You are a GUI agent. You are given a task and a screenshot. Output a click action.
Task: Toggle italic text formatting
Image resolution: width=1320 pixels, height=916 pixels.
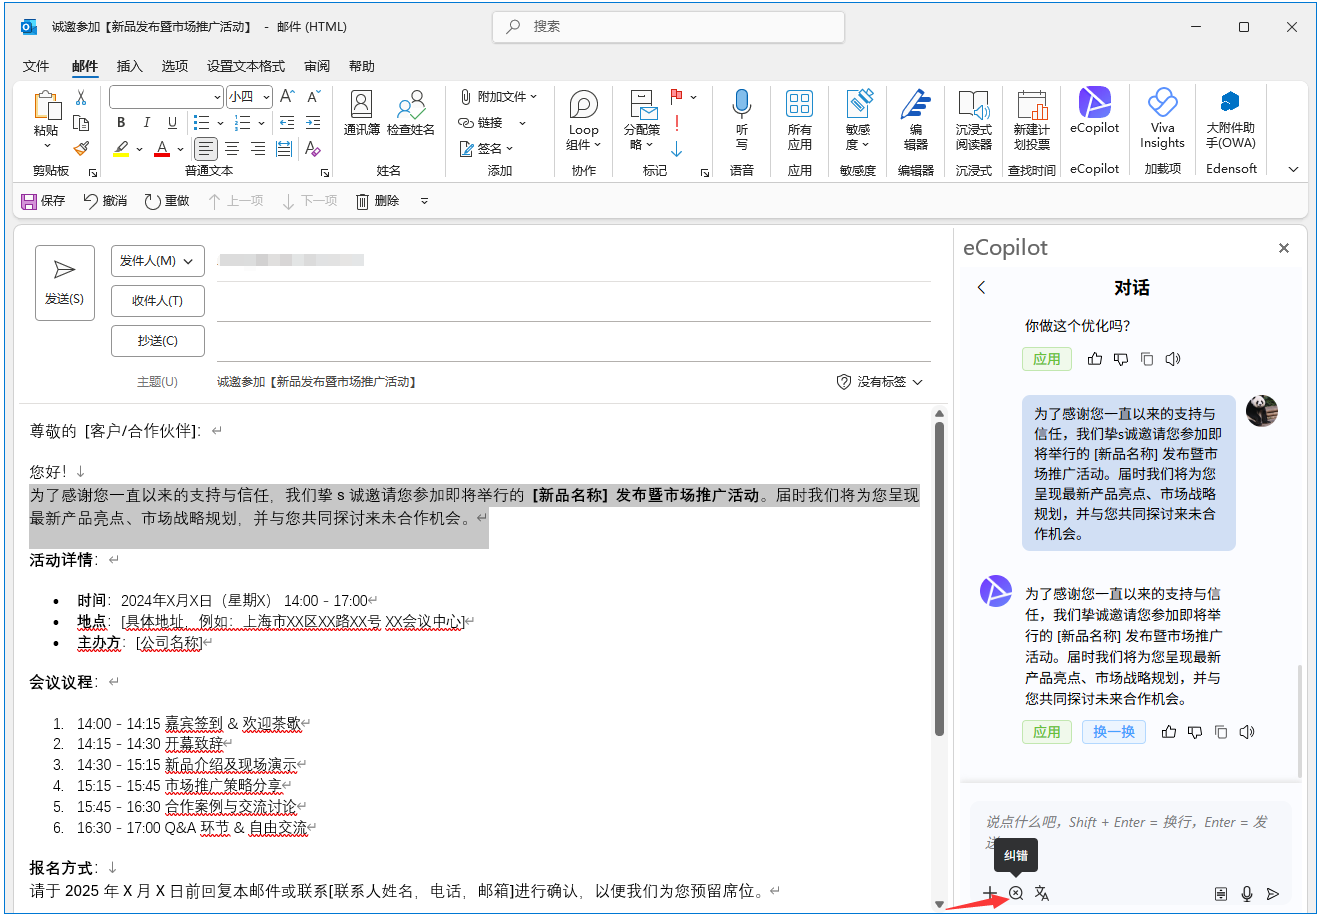146,123
